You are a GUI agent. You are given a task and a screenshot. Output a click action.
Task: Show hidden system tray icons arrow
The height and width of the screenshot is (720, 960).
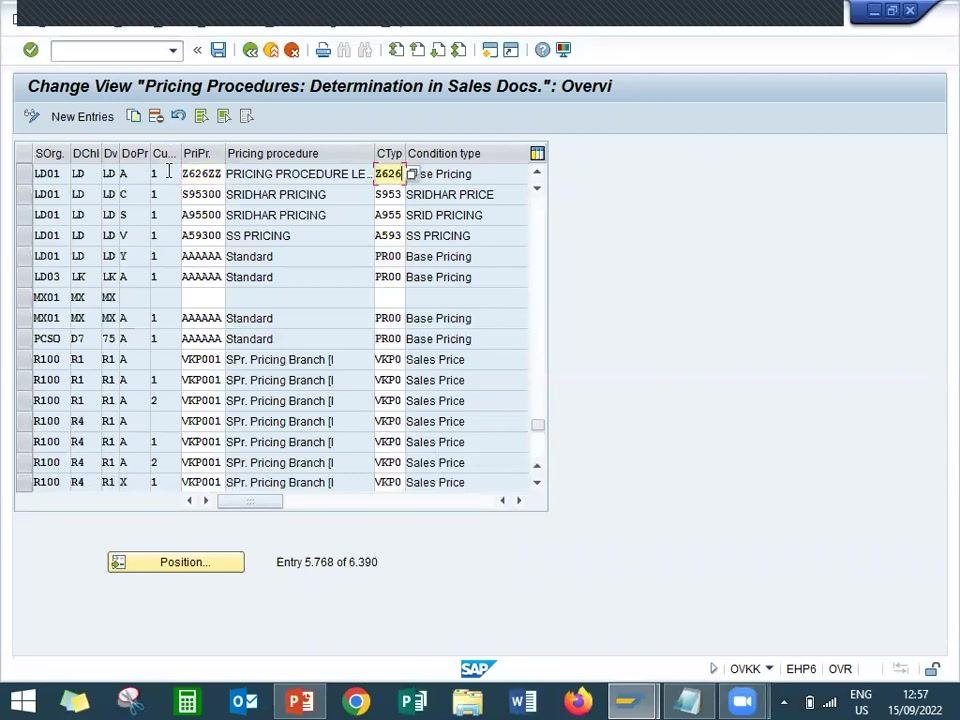pos(784,702)
